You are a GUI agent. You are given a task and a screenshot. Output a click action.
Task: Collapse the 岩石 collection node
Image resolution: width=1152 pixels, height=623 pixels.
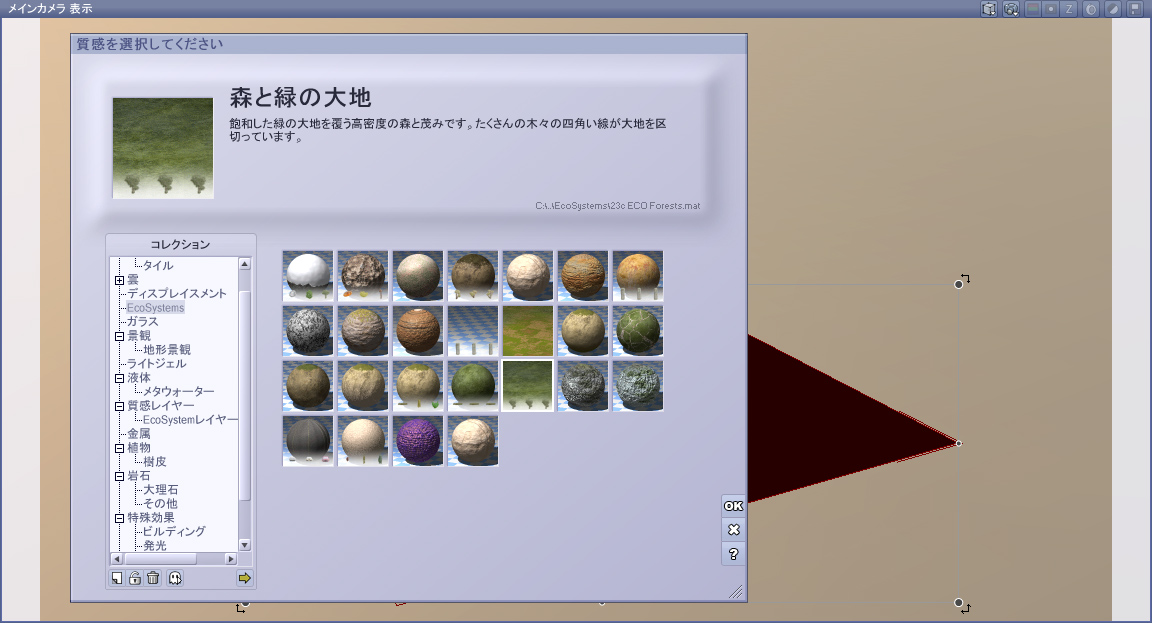tap(119, 476)
